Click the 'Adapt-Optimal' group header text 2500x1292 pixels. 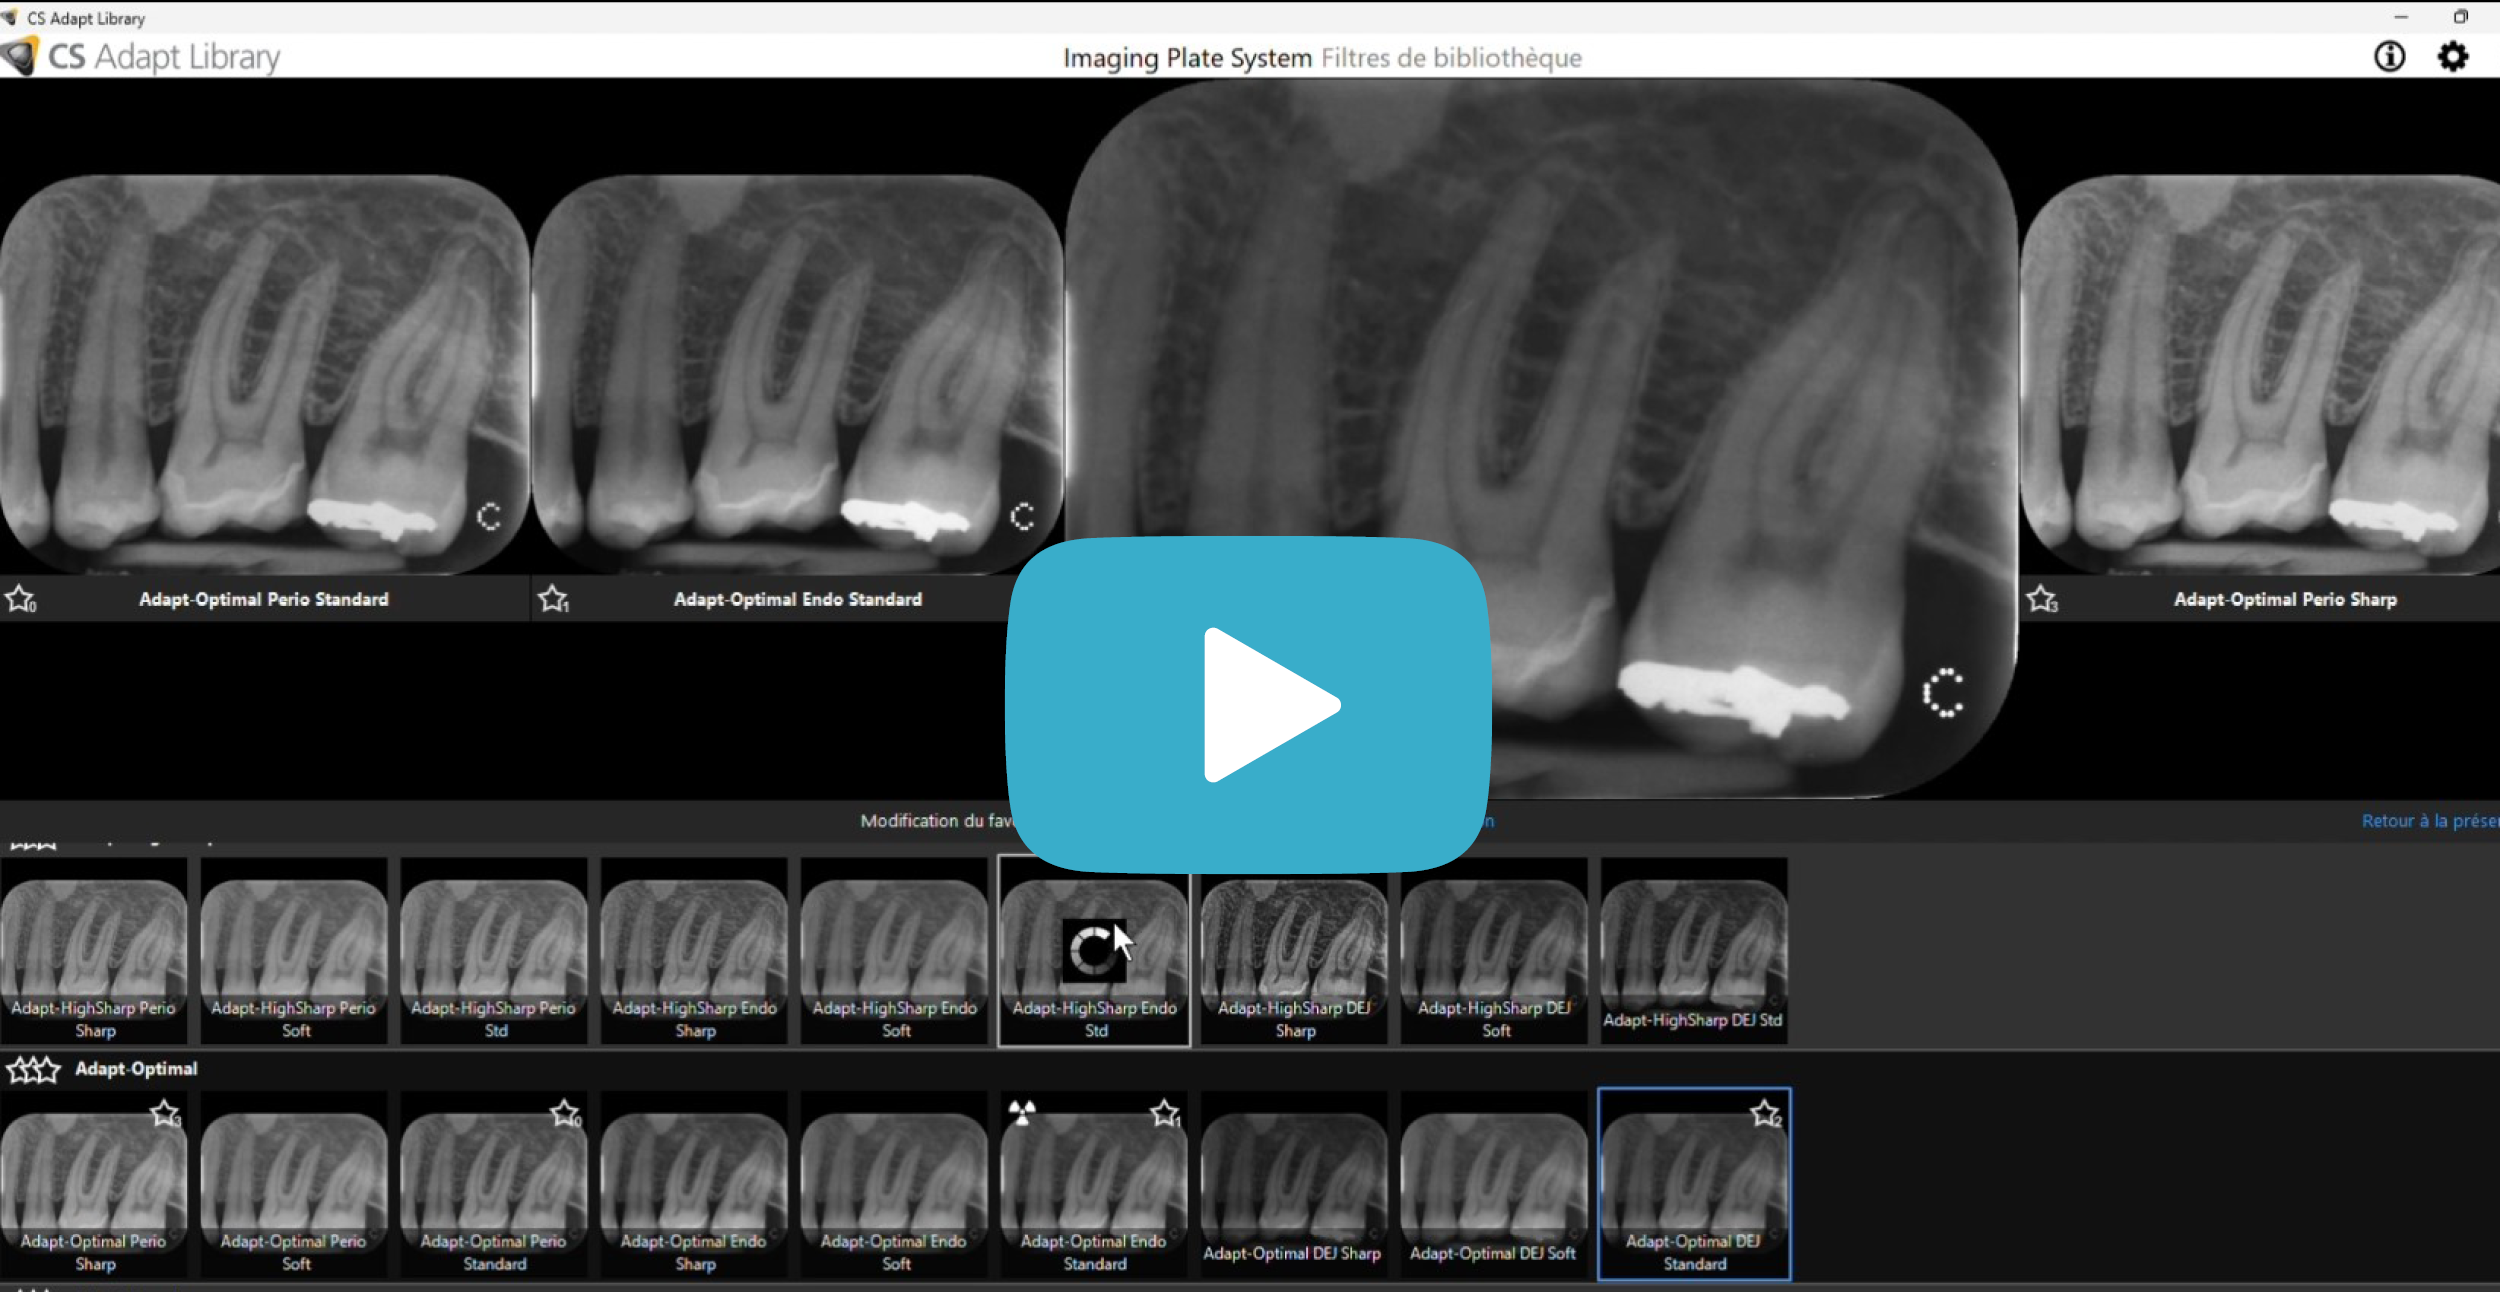point(136,1069)
